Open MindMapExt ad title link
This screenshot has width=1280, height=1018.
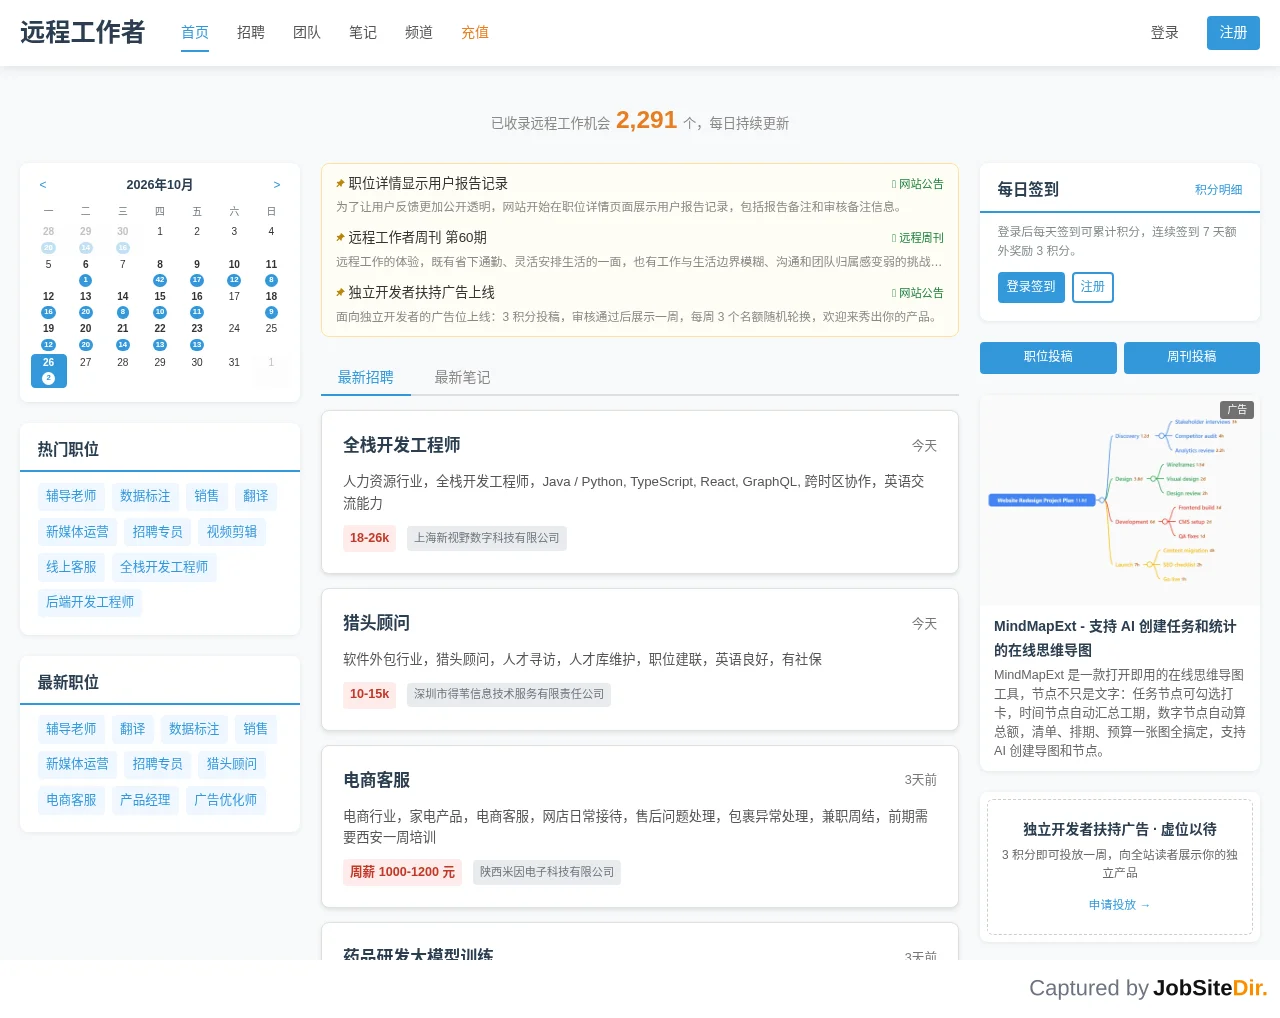click(1115, 638)
